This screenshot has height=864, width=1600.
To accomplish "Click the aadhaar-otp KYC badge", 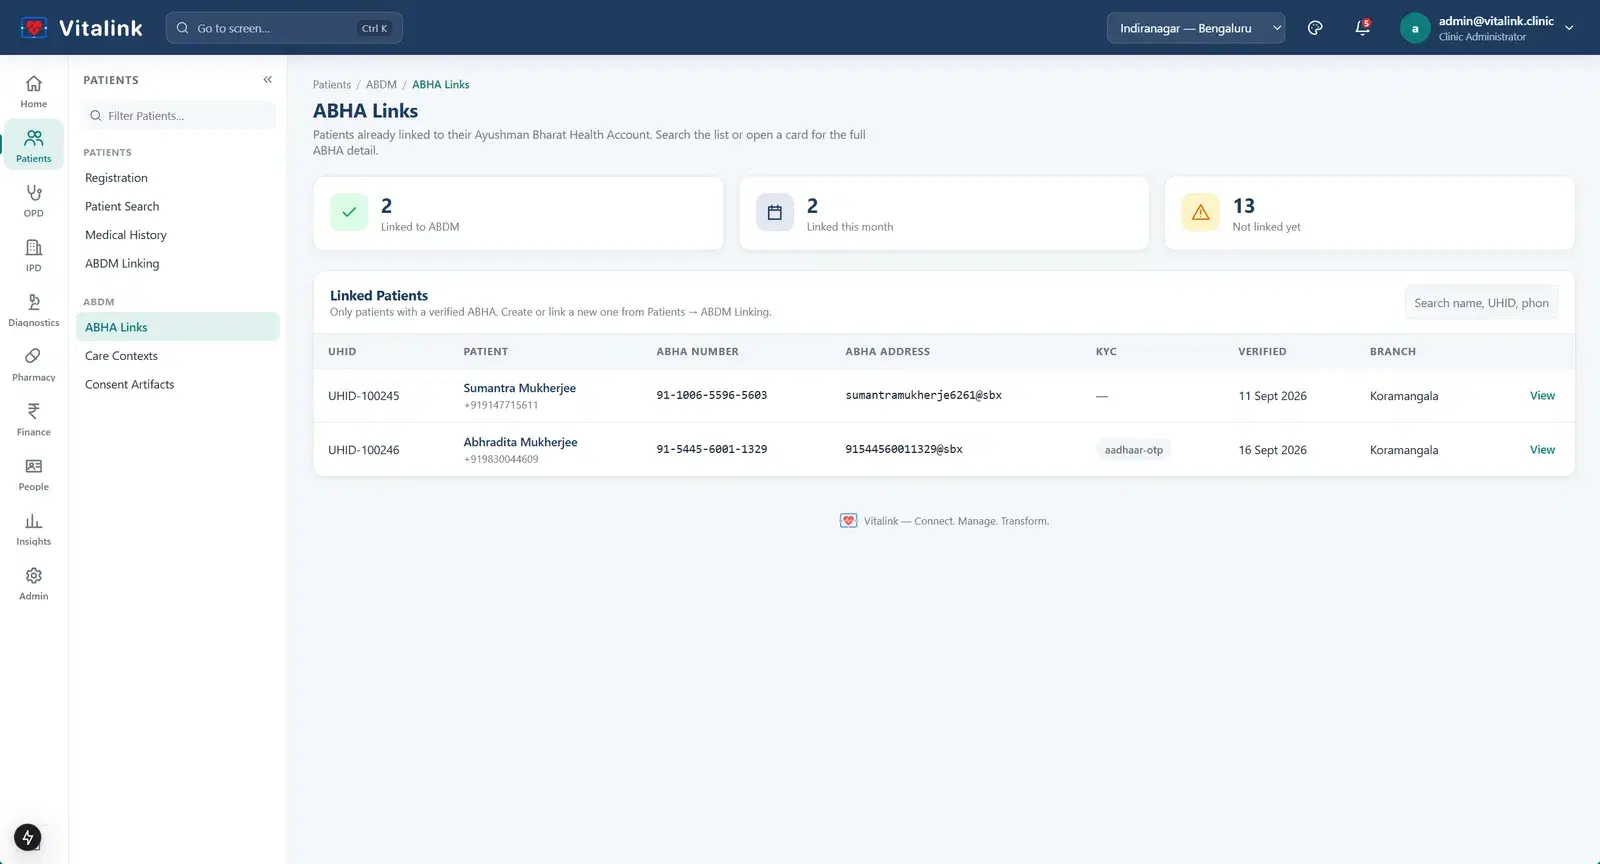I will point(1133,450).
